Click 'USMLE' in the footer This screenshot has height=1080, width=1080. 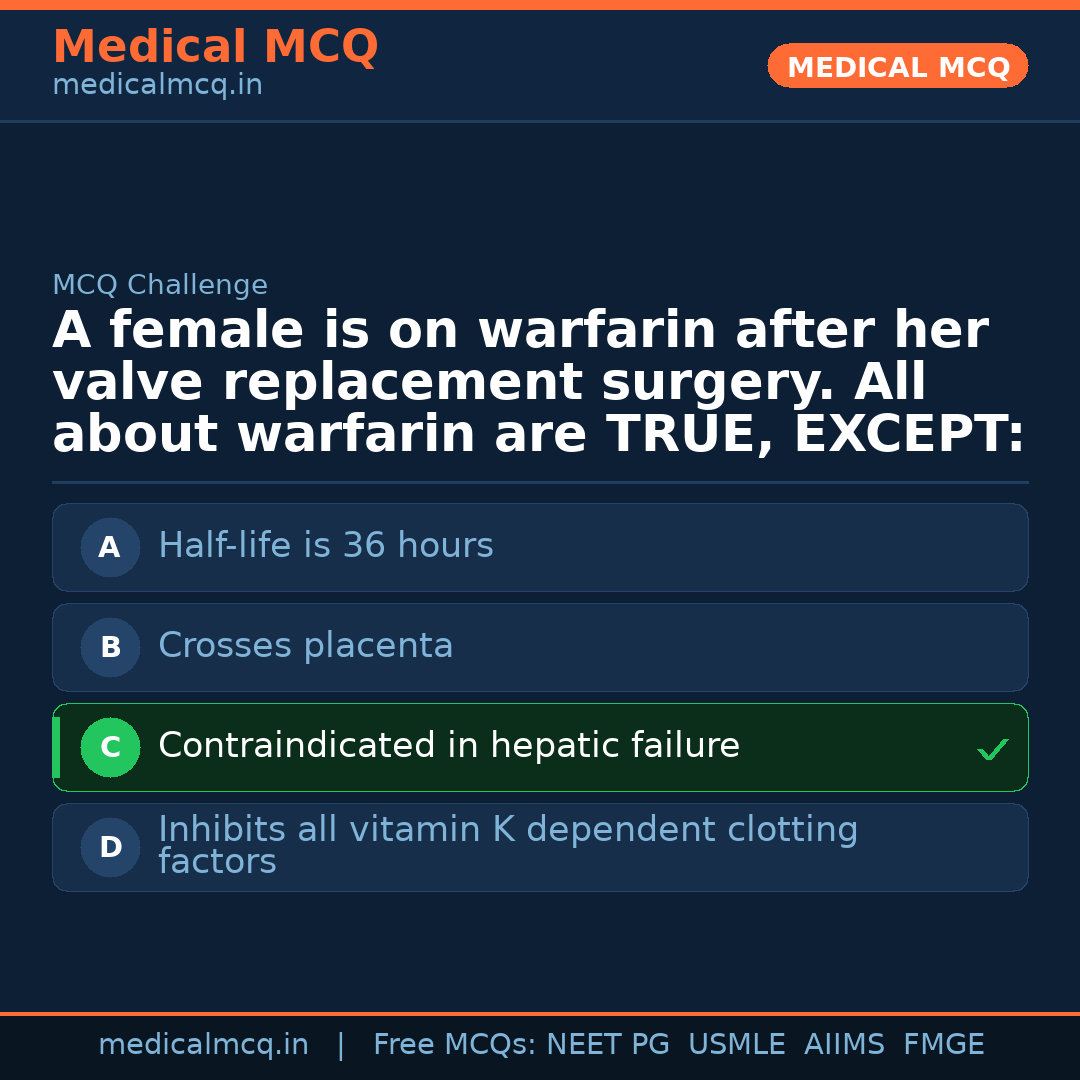pos(737,1045)
